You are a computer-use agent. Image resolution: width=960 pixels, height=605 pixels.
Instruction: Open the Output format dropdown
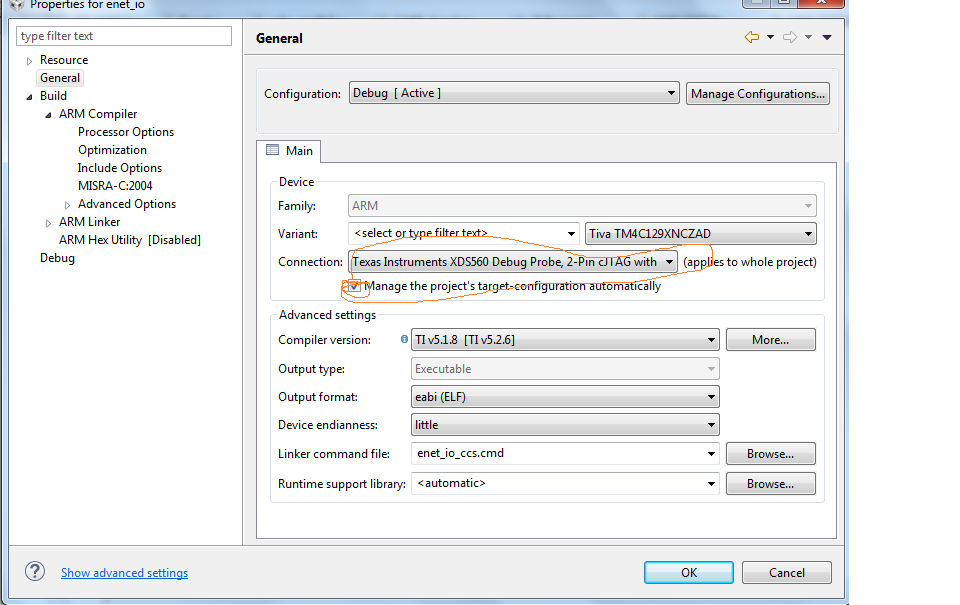coord(565,397)
